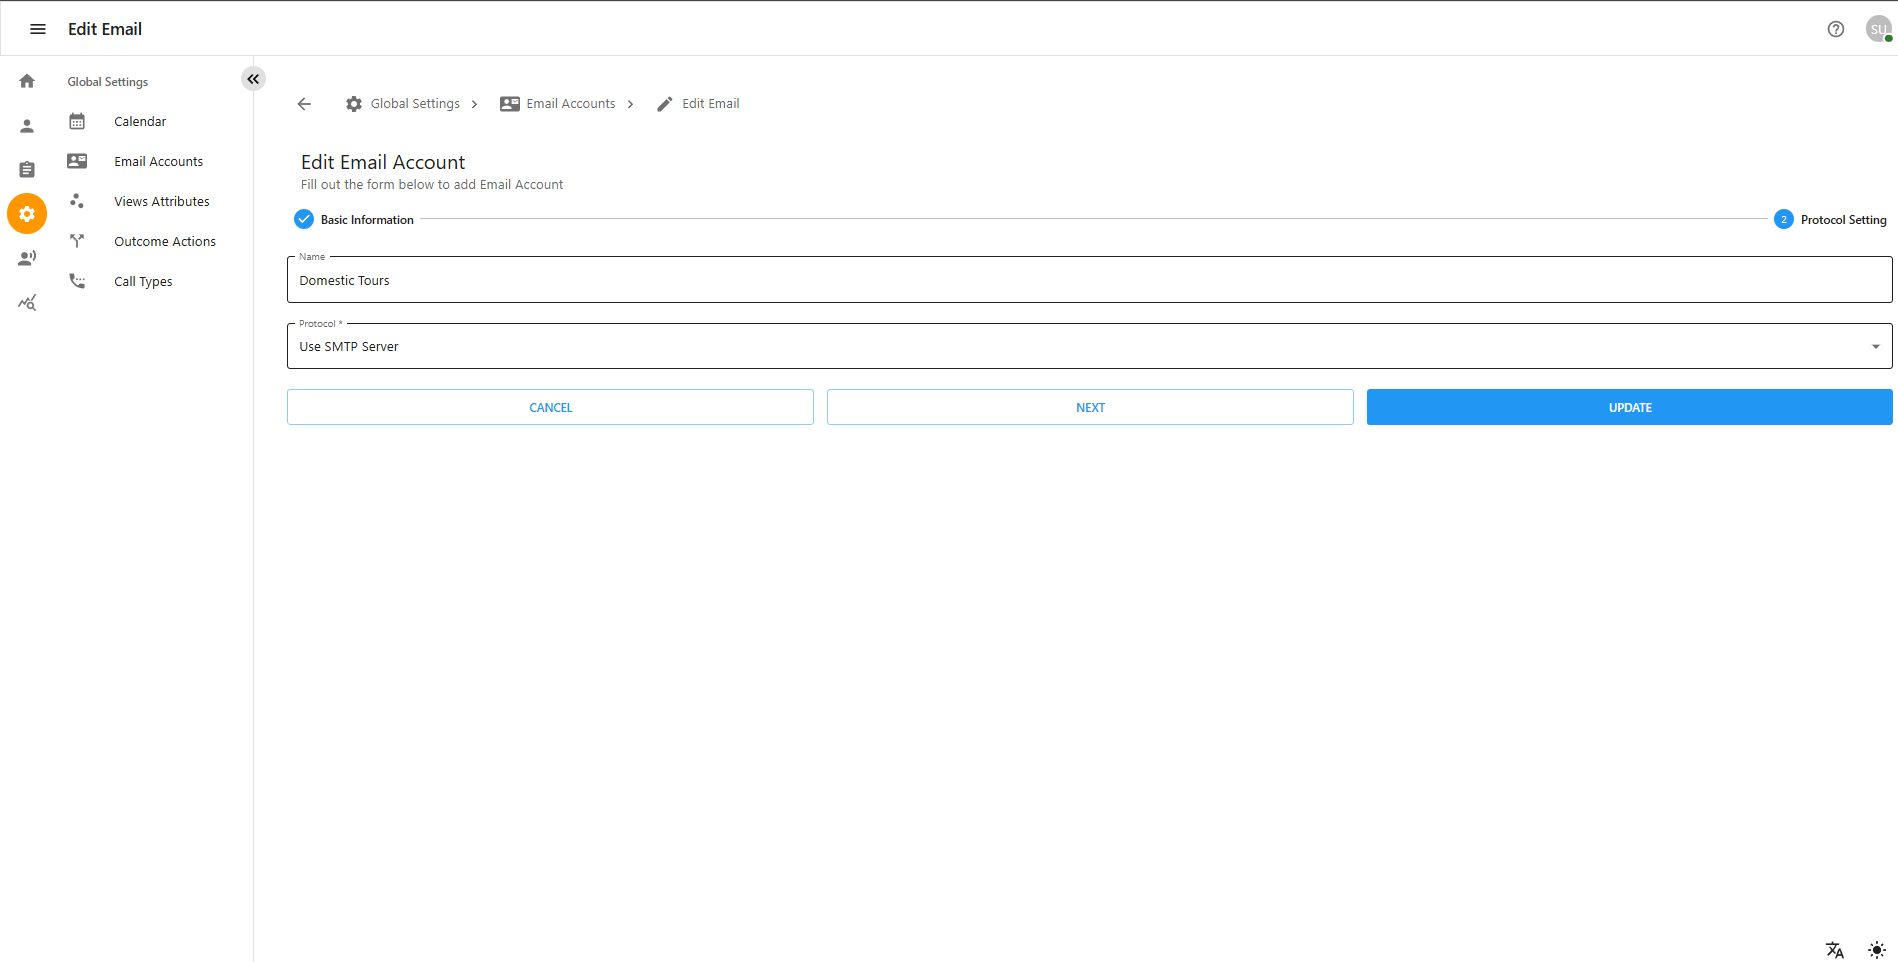
Task: Toggle the light/dark theme sun icon
Action: tap(1875, 949)
